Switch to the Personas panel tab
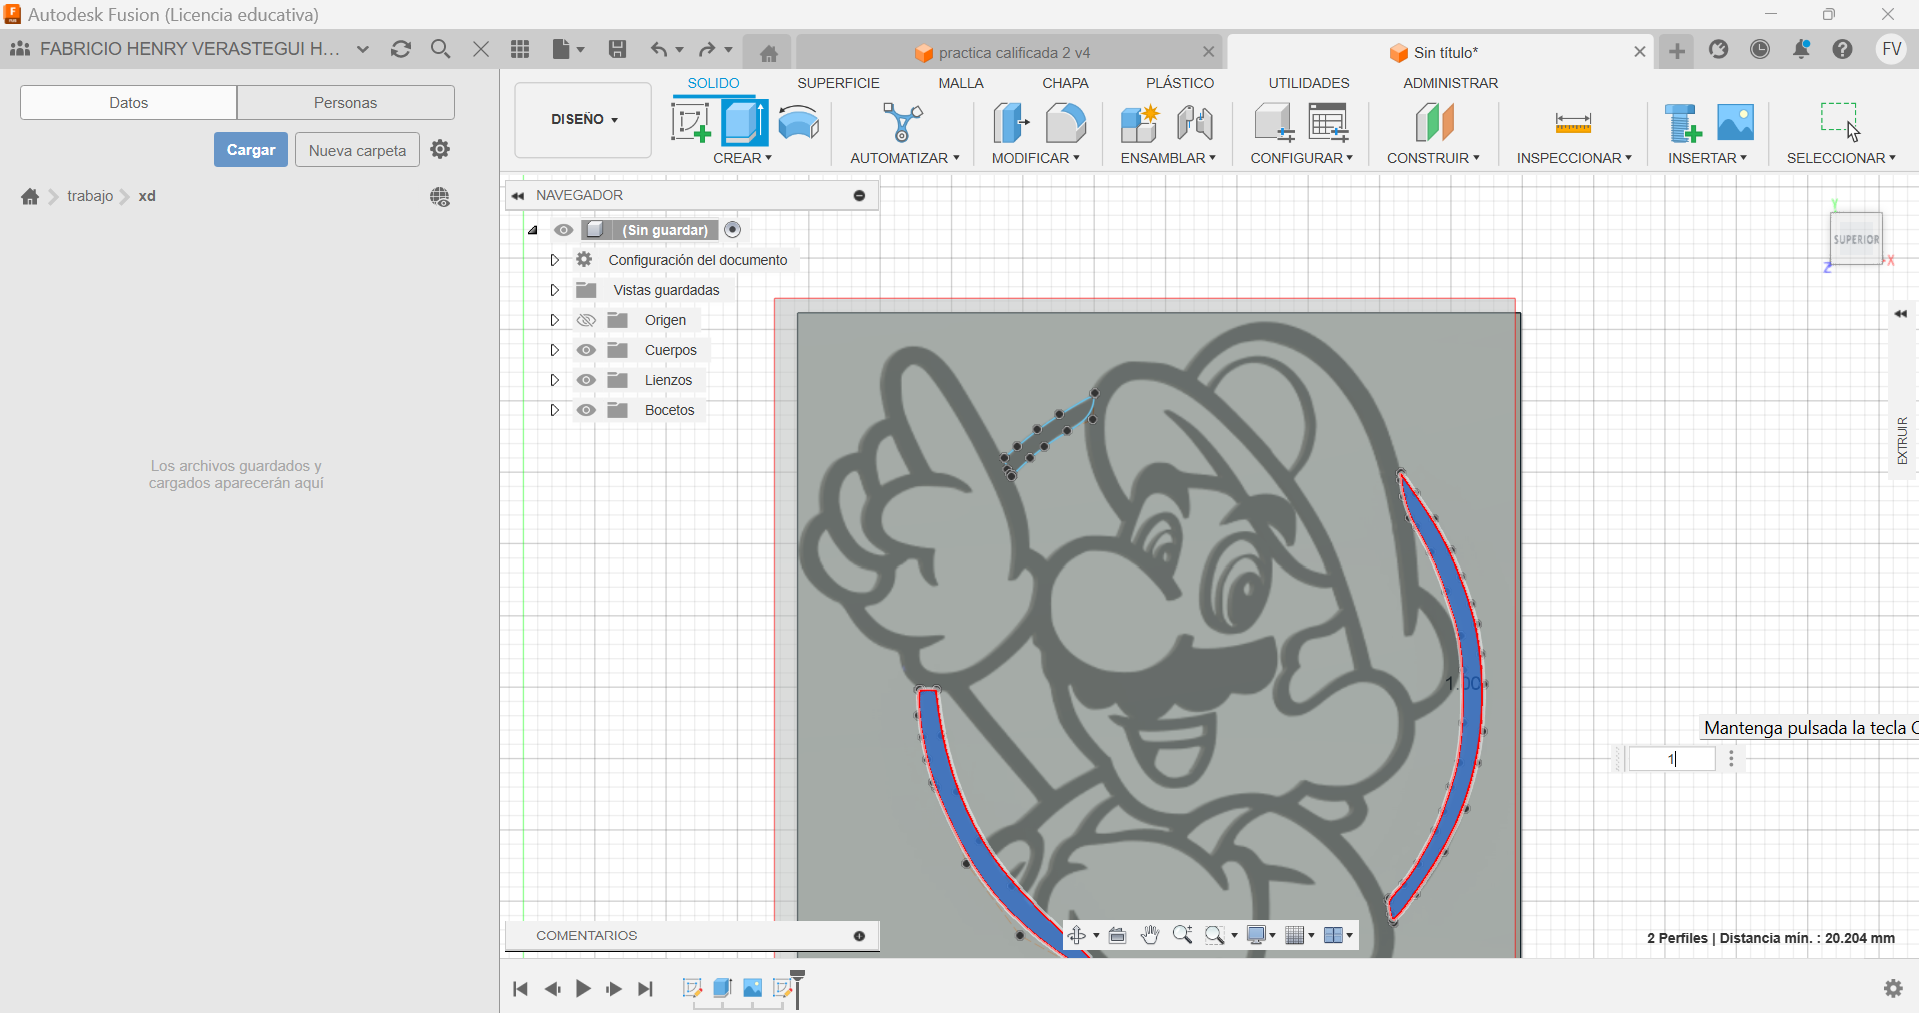 (346, 102)
